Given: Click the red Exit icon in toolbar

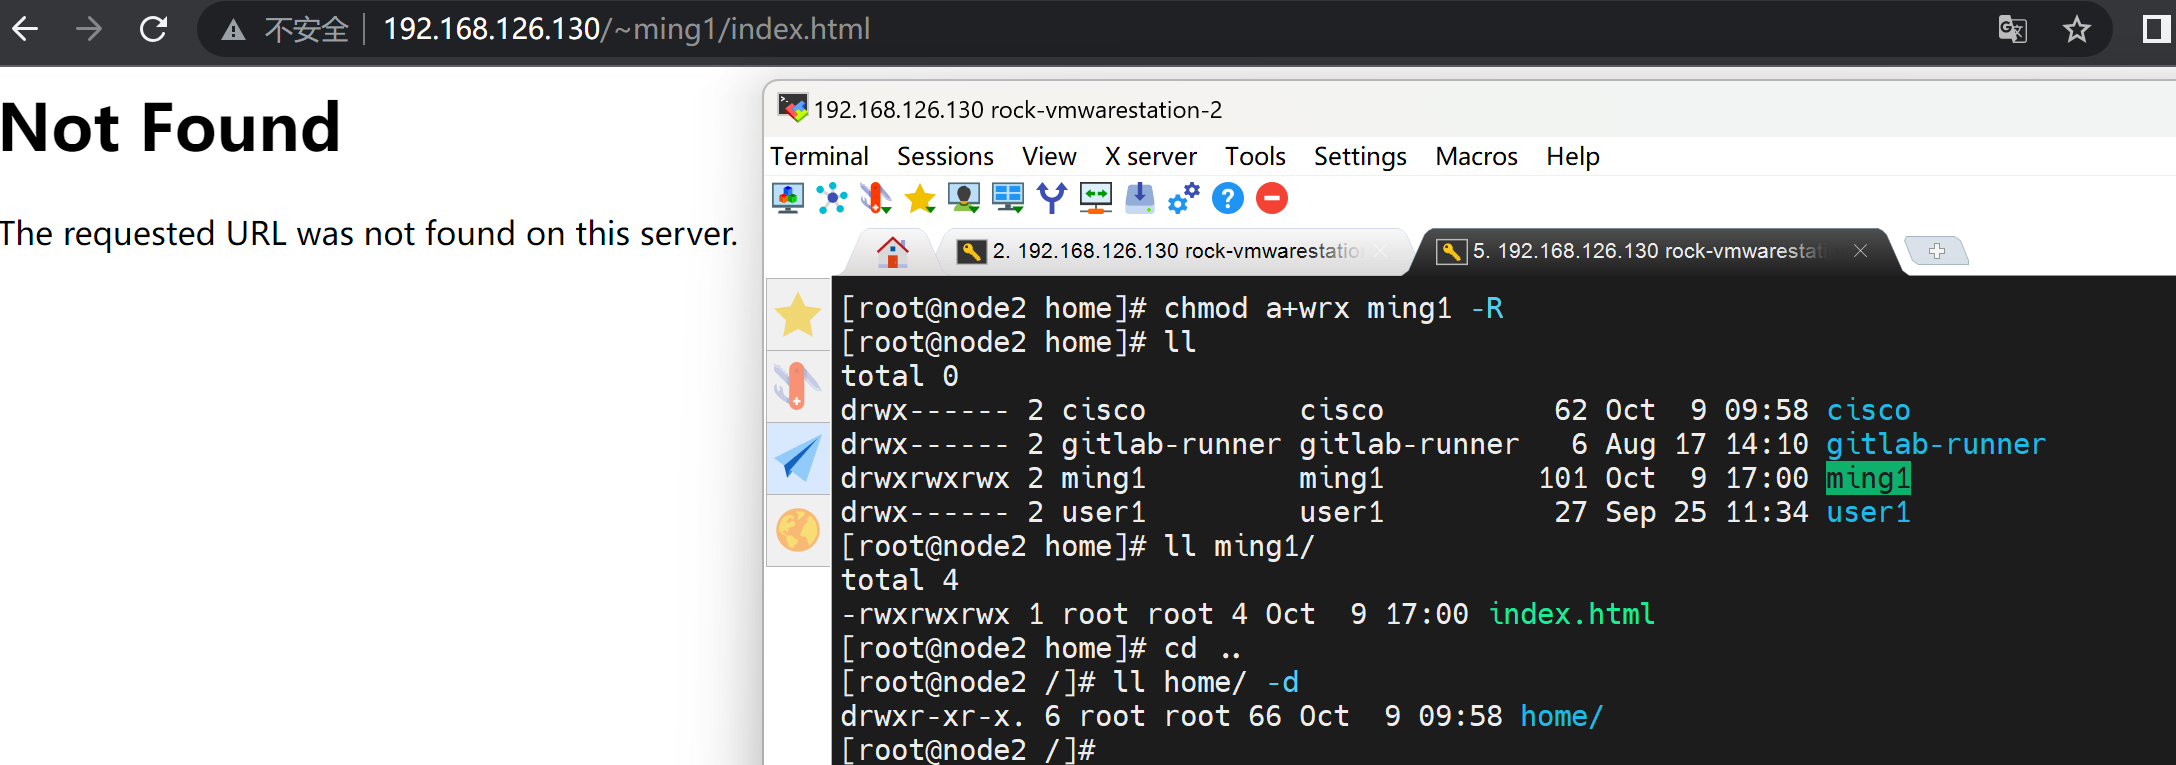Looking at the screenshot, I should click(x=1271, y=198).
